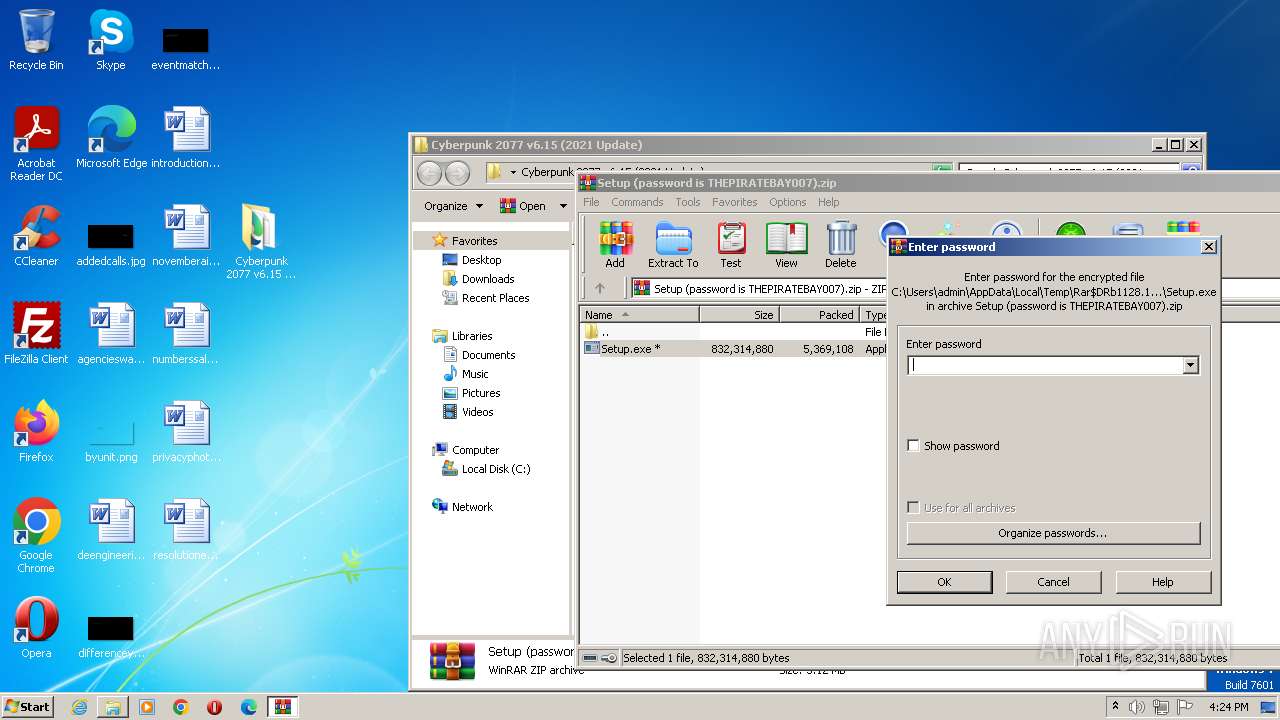Select the Firefox desktop shortcut
The height and width of the screenshot is (720, 1280).
[36, 432]
